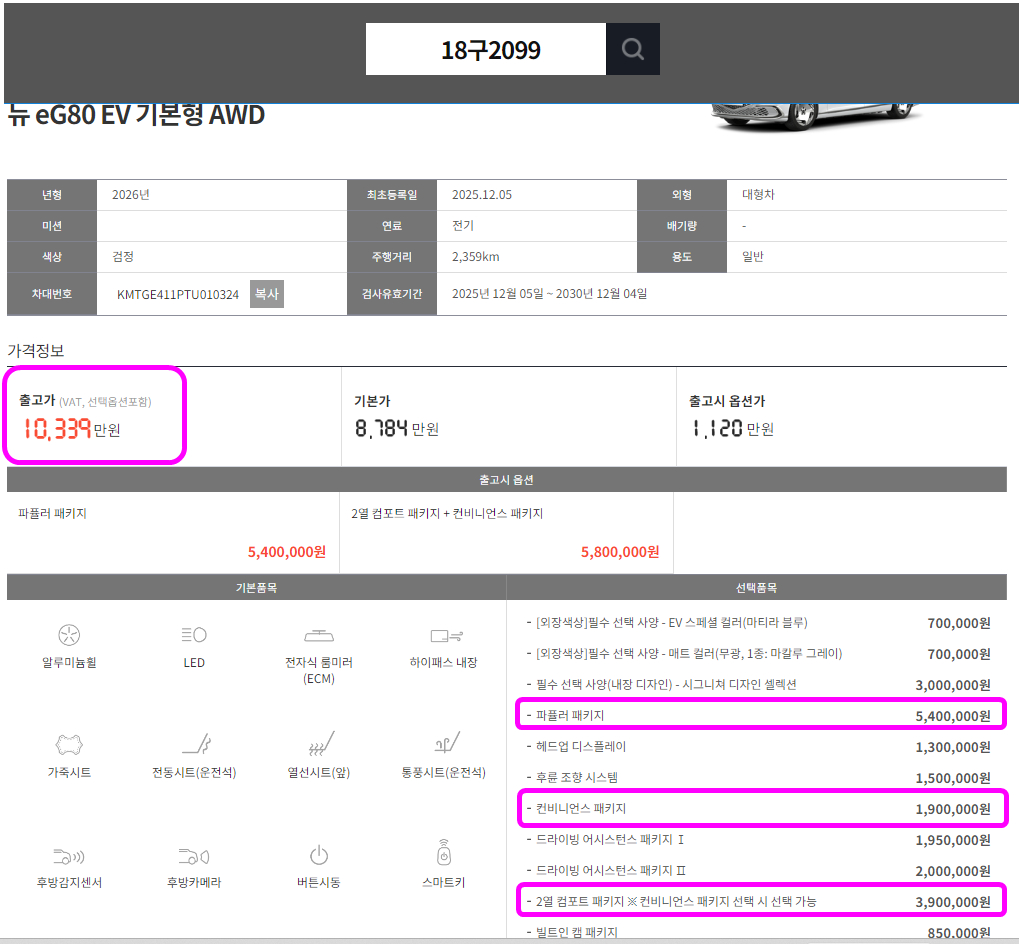The image size is (1019, 944).
Task: Click the 차대번호 label cell
Action: 52,294
